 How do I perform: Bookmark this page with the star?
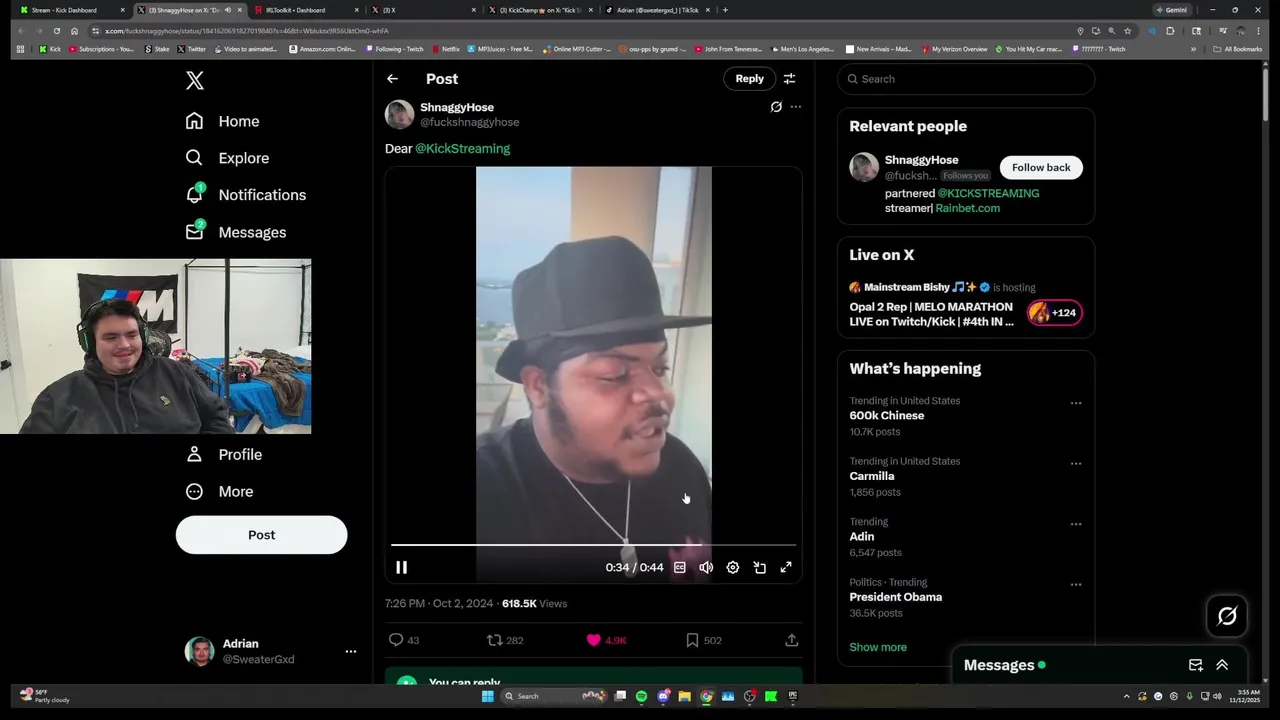[x=1128, y=31]
